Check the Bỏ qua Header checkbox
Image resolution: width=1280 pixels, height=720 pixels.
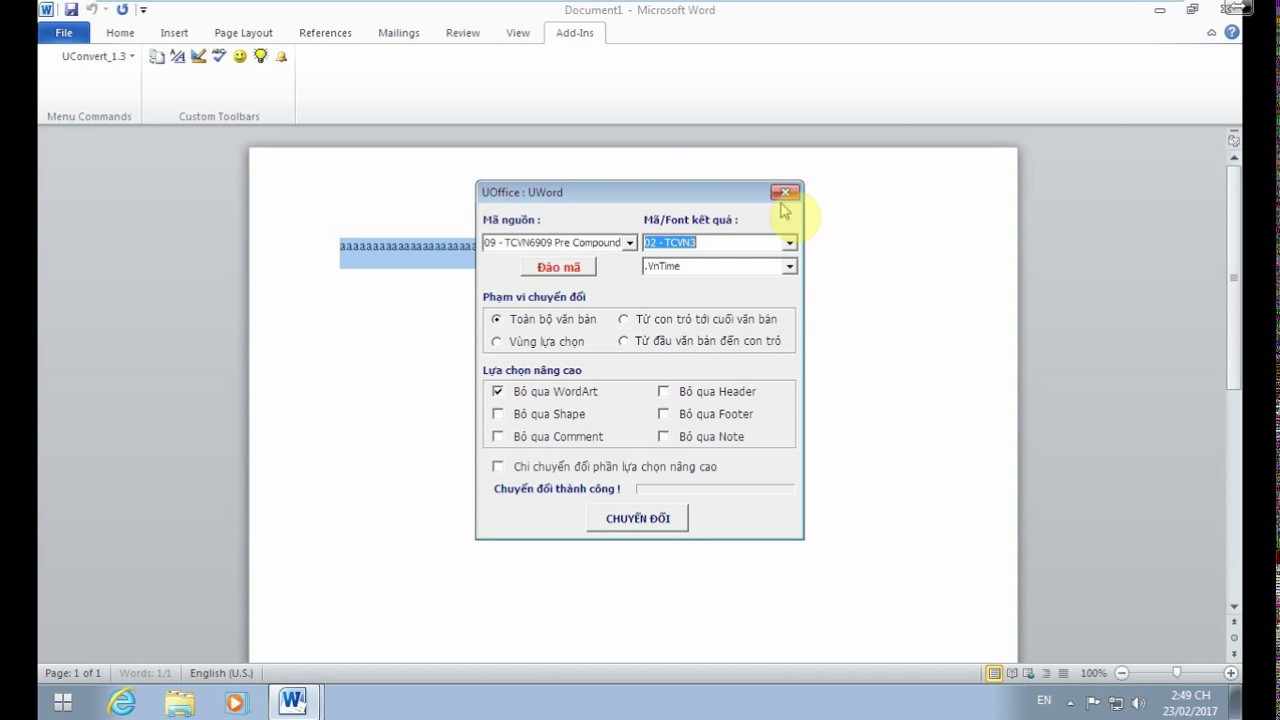(x=663, y=391)
